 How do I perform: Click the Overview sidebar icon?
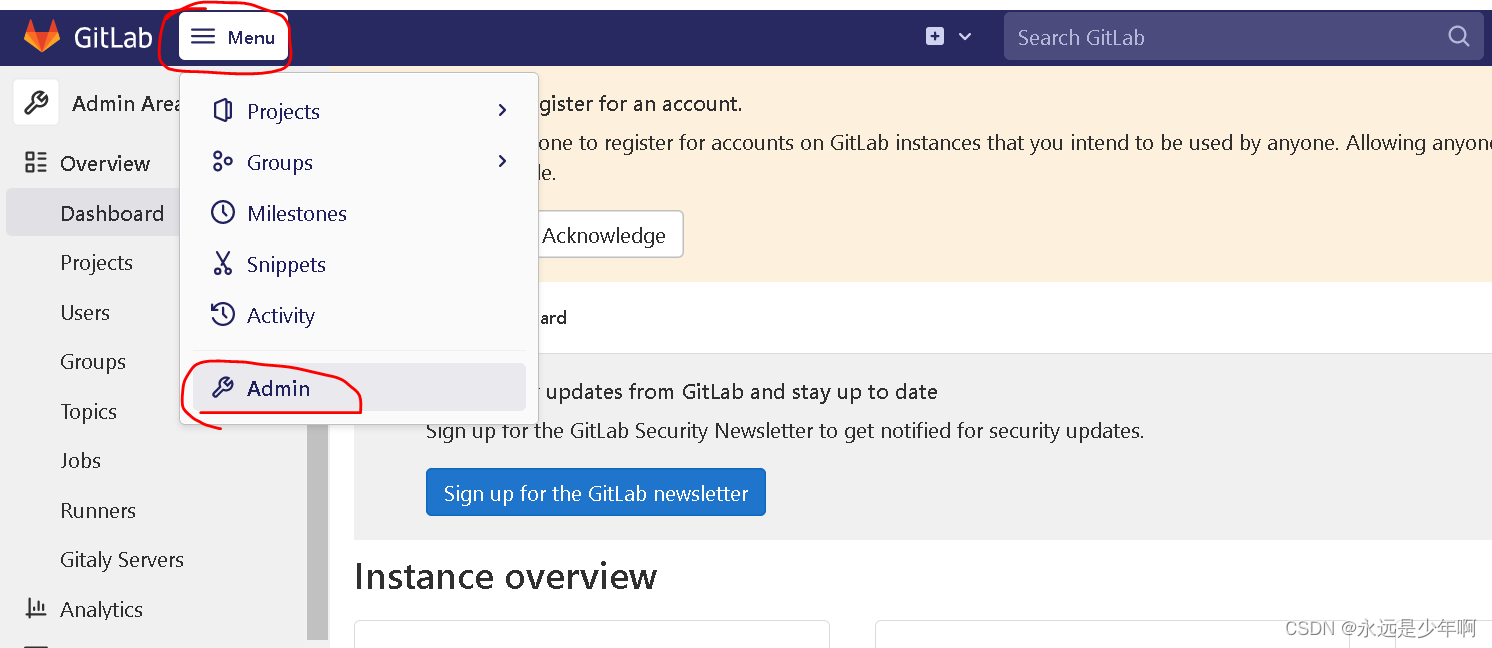[x=36, y=163]
